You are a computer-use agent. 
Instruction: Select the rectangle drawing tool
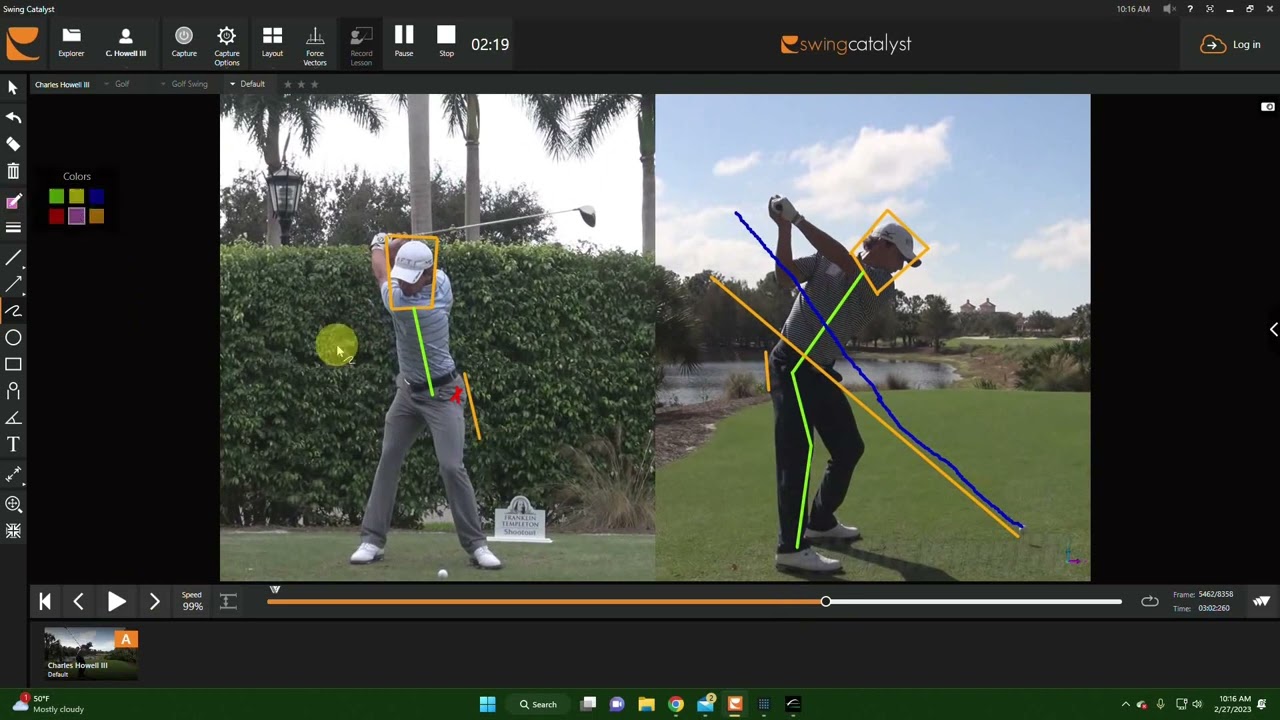point(13,364)
